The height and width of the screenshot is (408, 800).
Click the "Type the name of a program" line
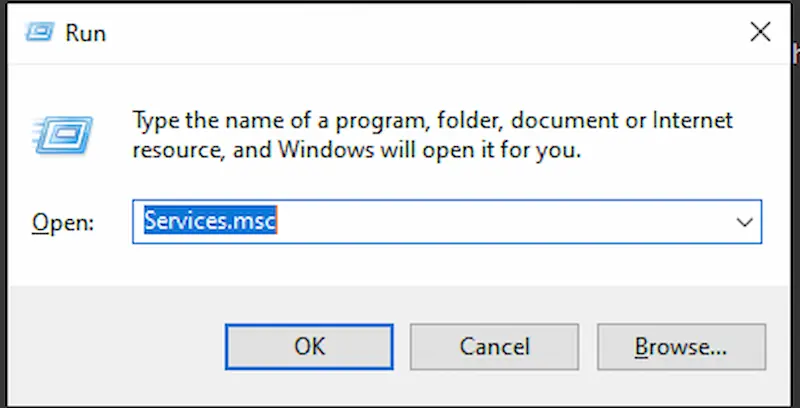(433, 121)
